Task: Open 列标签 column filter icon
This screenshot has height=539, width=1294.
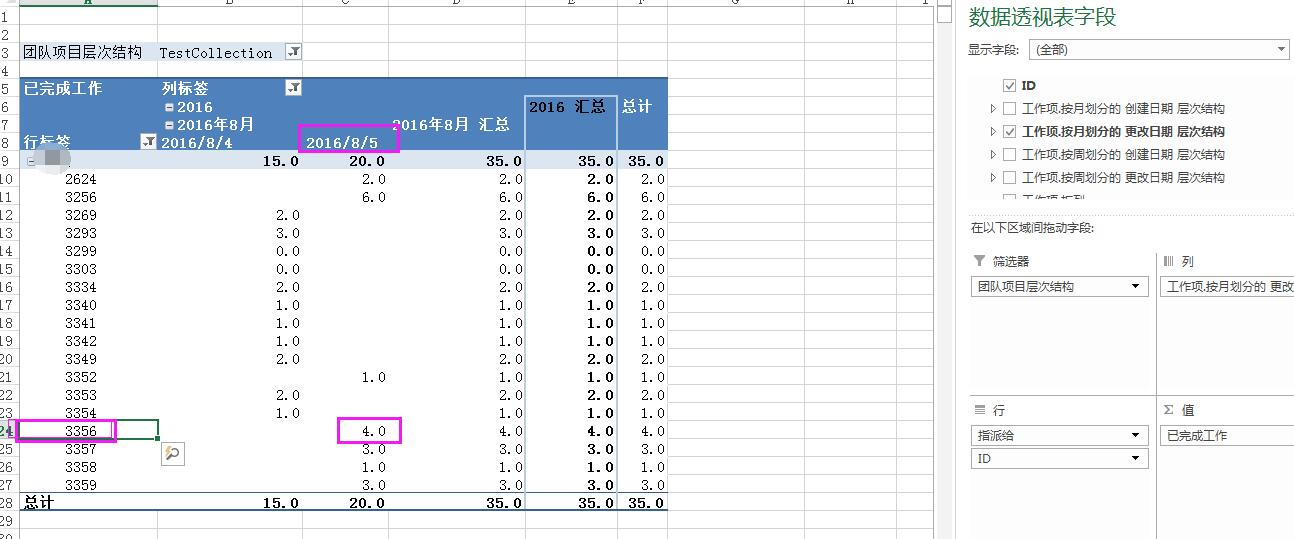Action: point(293,88)
